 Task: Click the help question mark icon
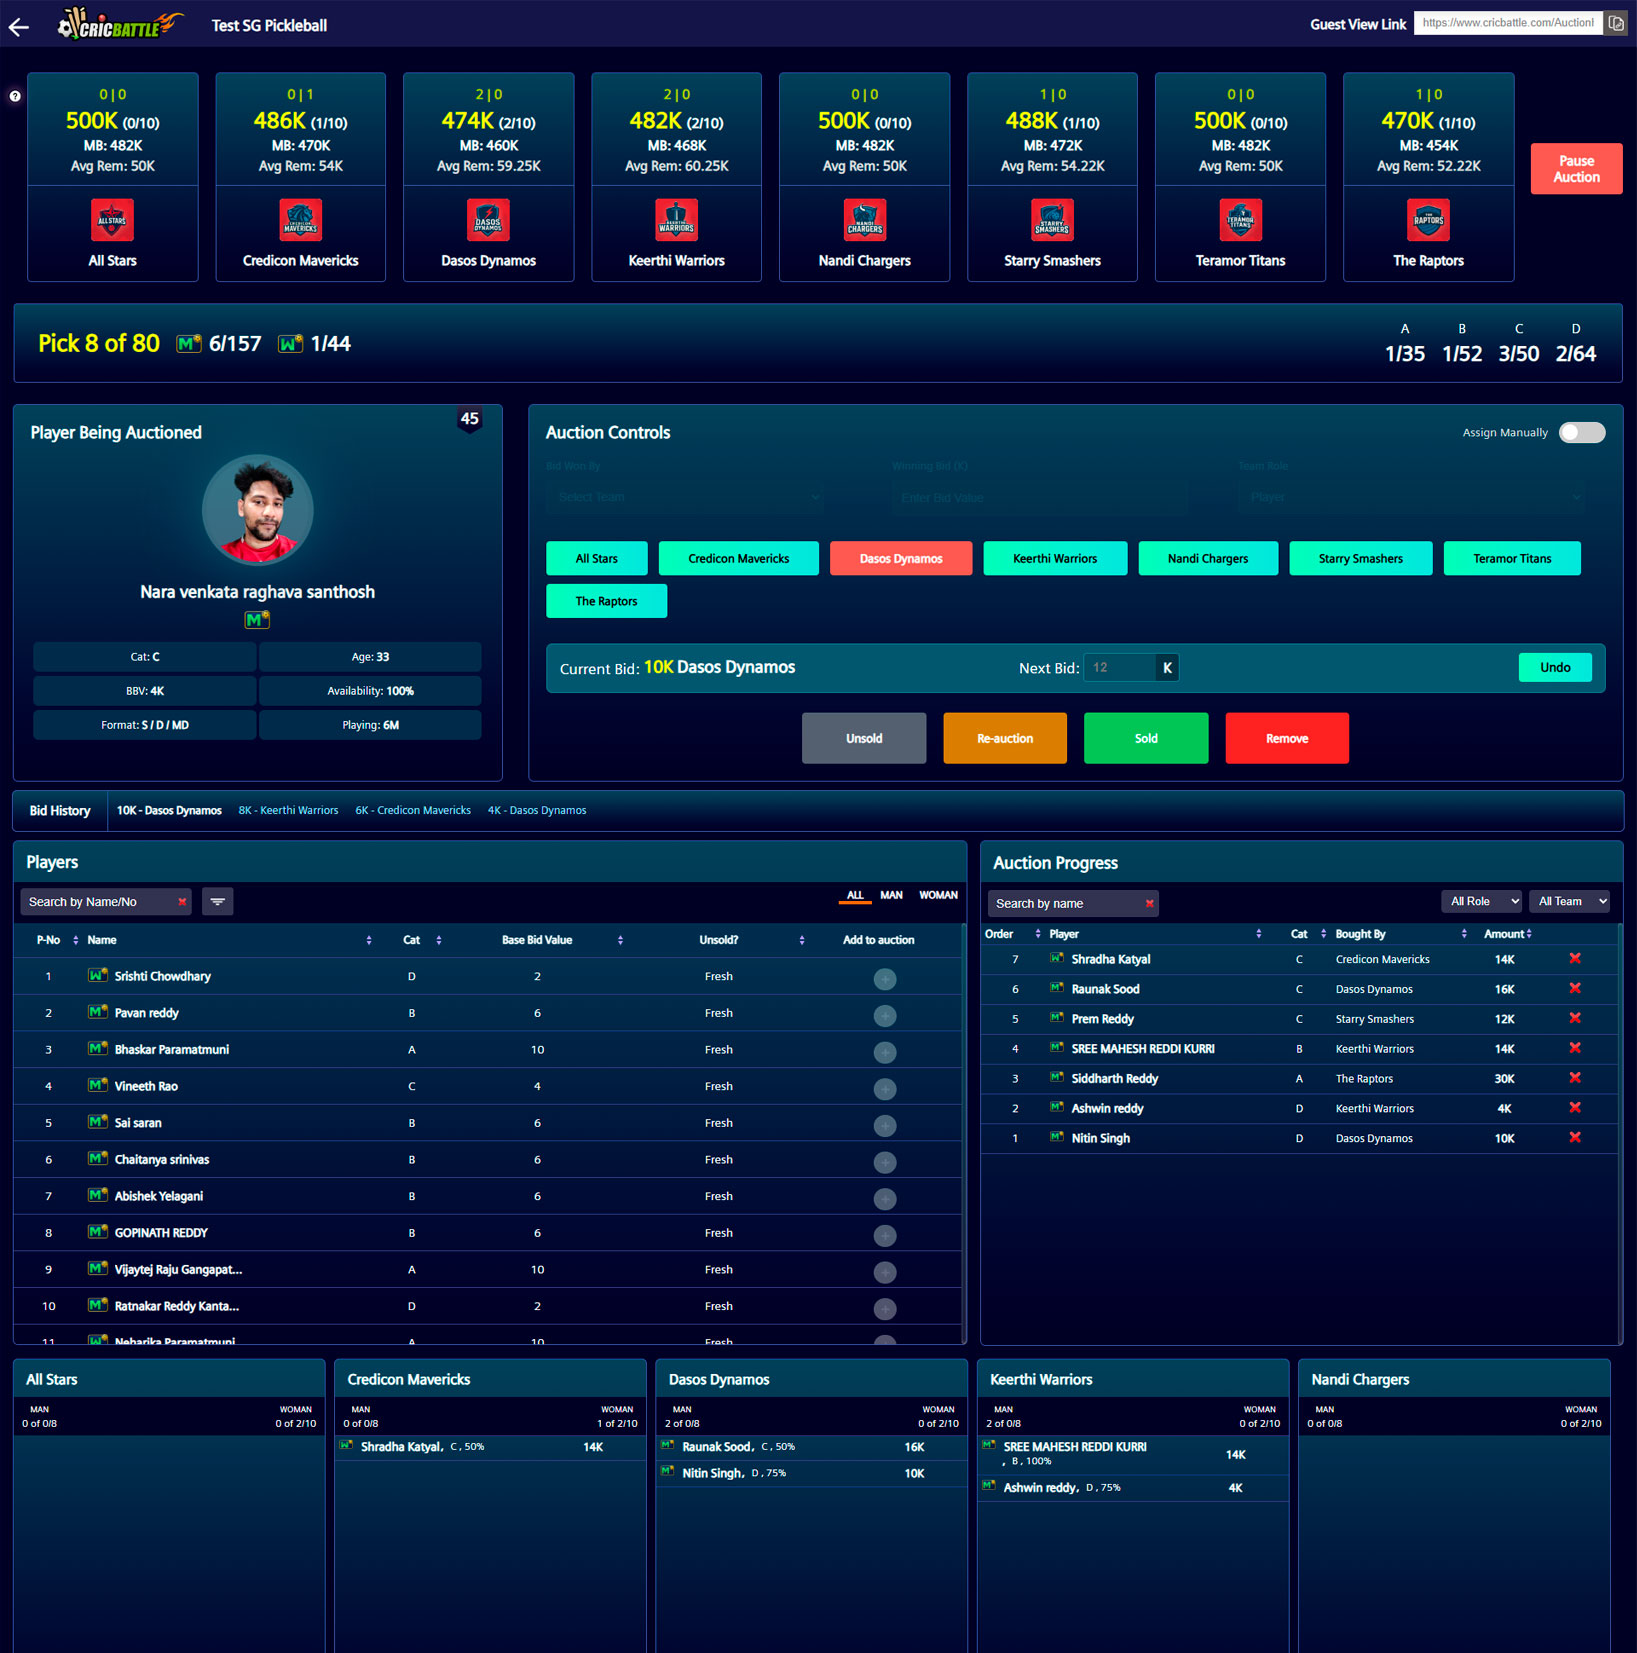click(15, 97)
